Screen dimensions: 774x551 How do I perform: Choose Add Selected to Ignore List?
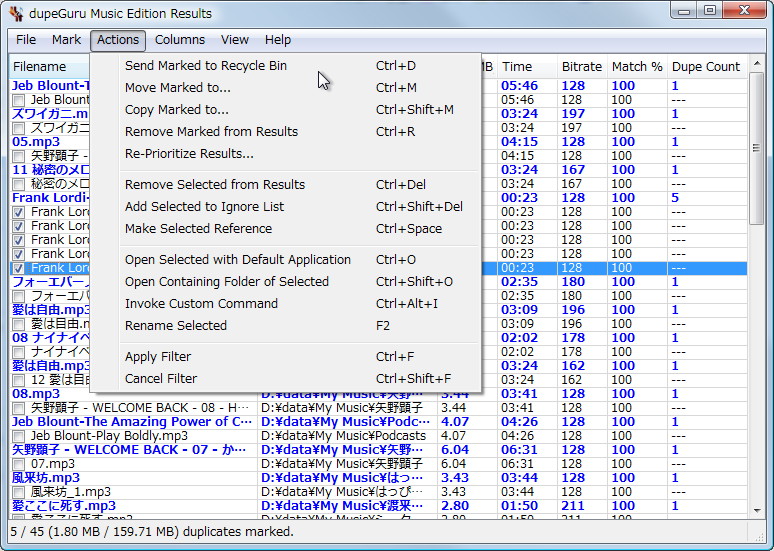click(285, 206)
